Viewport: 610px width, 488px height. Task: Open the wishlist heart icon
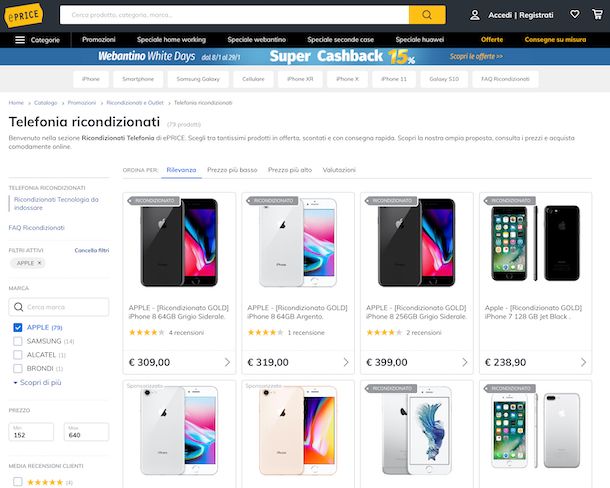click(575, 14)
